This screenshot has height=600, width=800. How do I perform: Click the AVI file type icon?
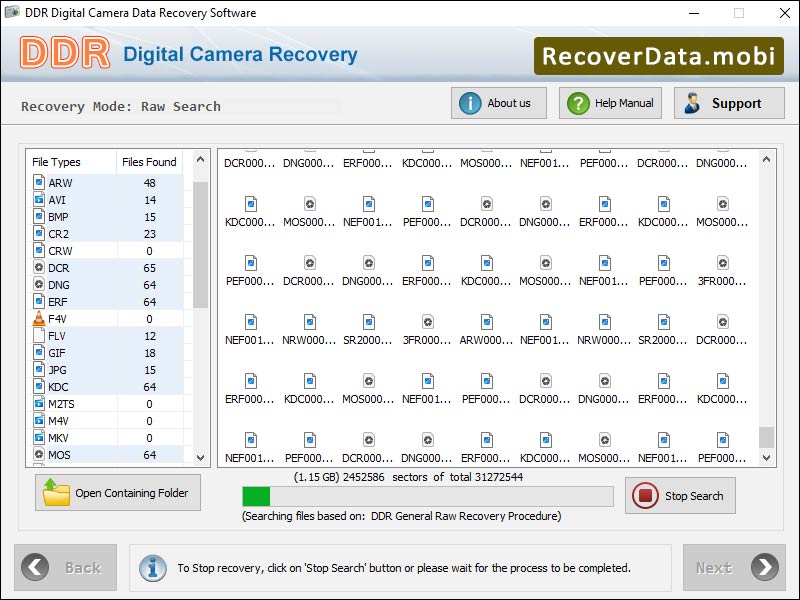[39, 199]
